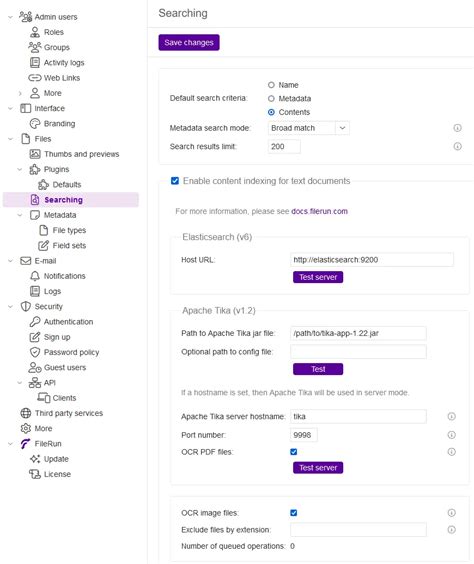Click info icon beside Metadata search mode
The width and height of the screenshot is (474, 564).
(457, 128)
